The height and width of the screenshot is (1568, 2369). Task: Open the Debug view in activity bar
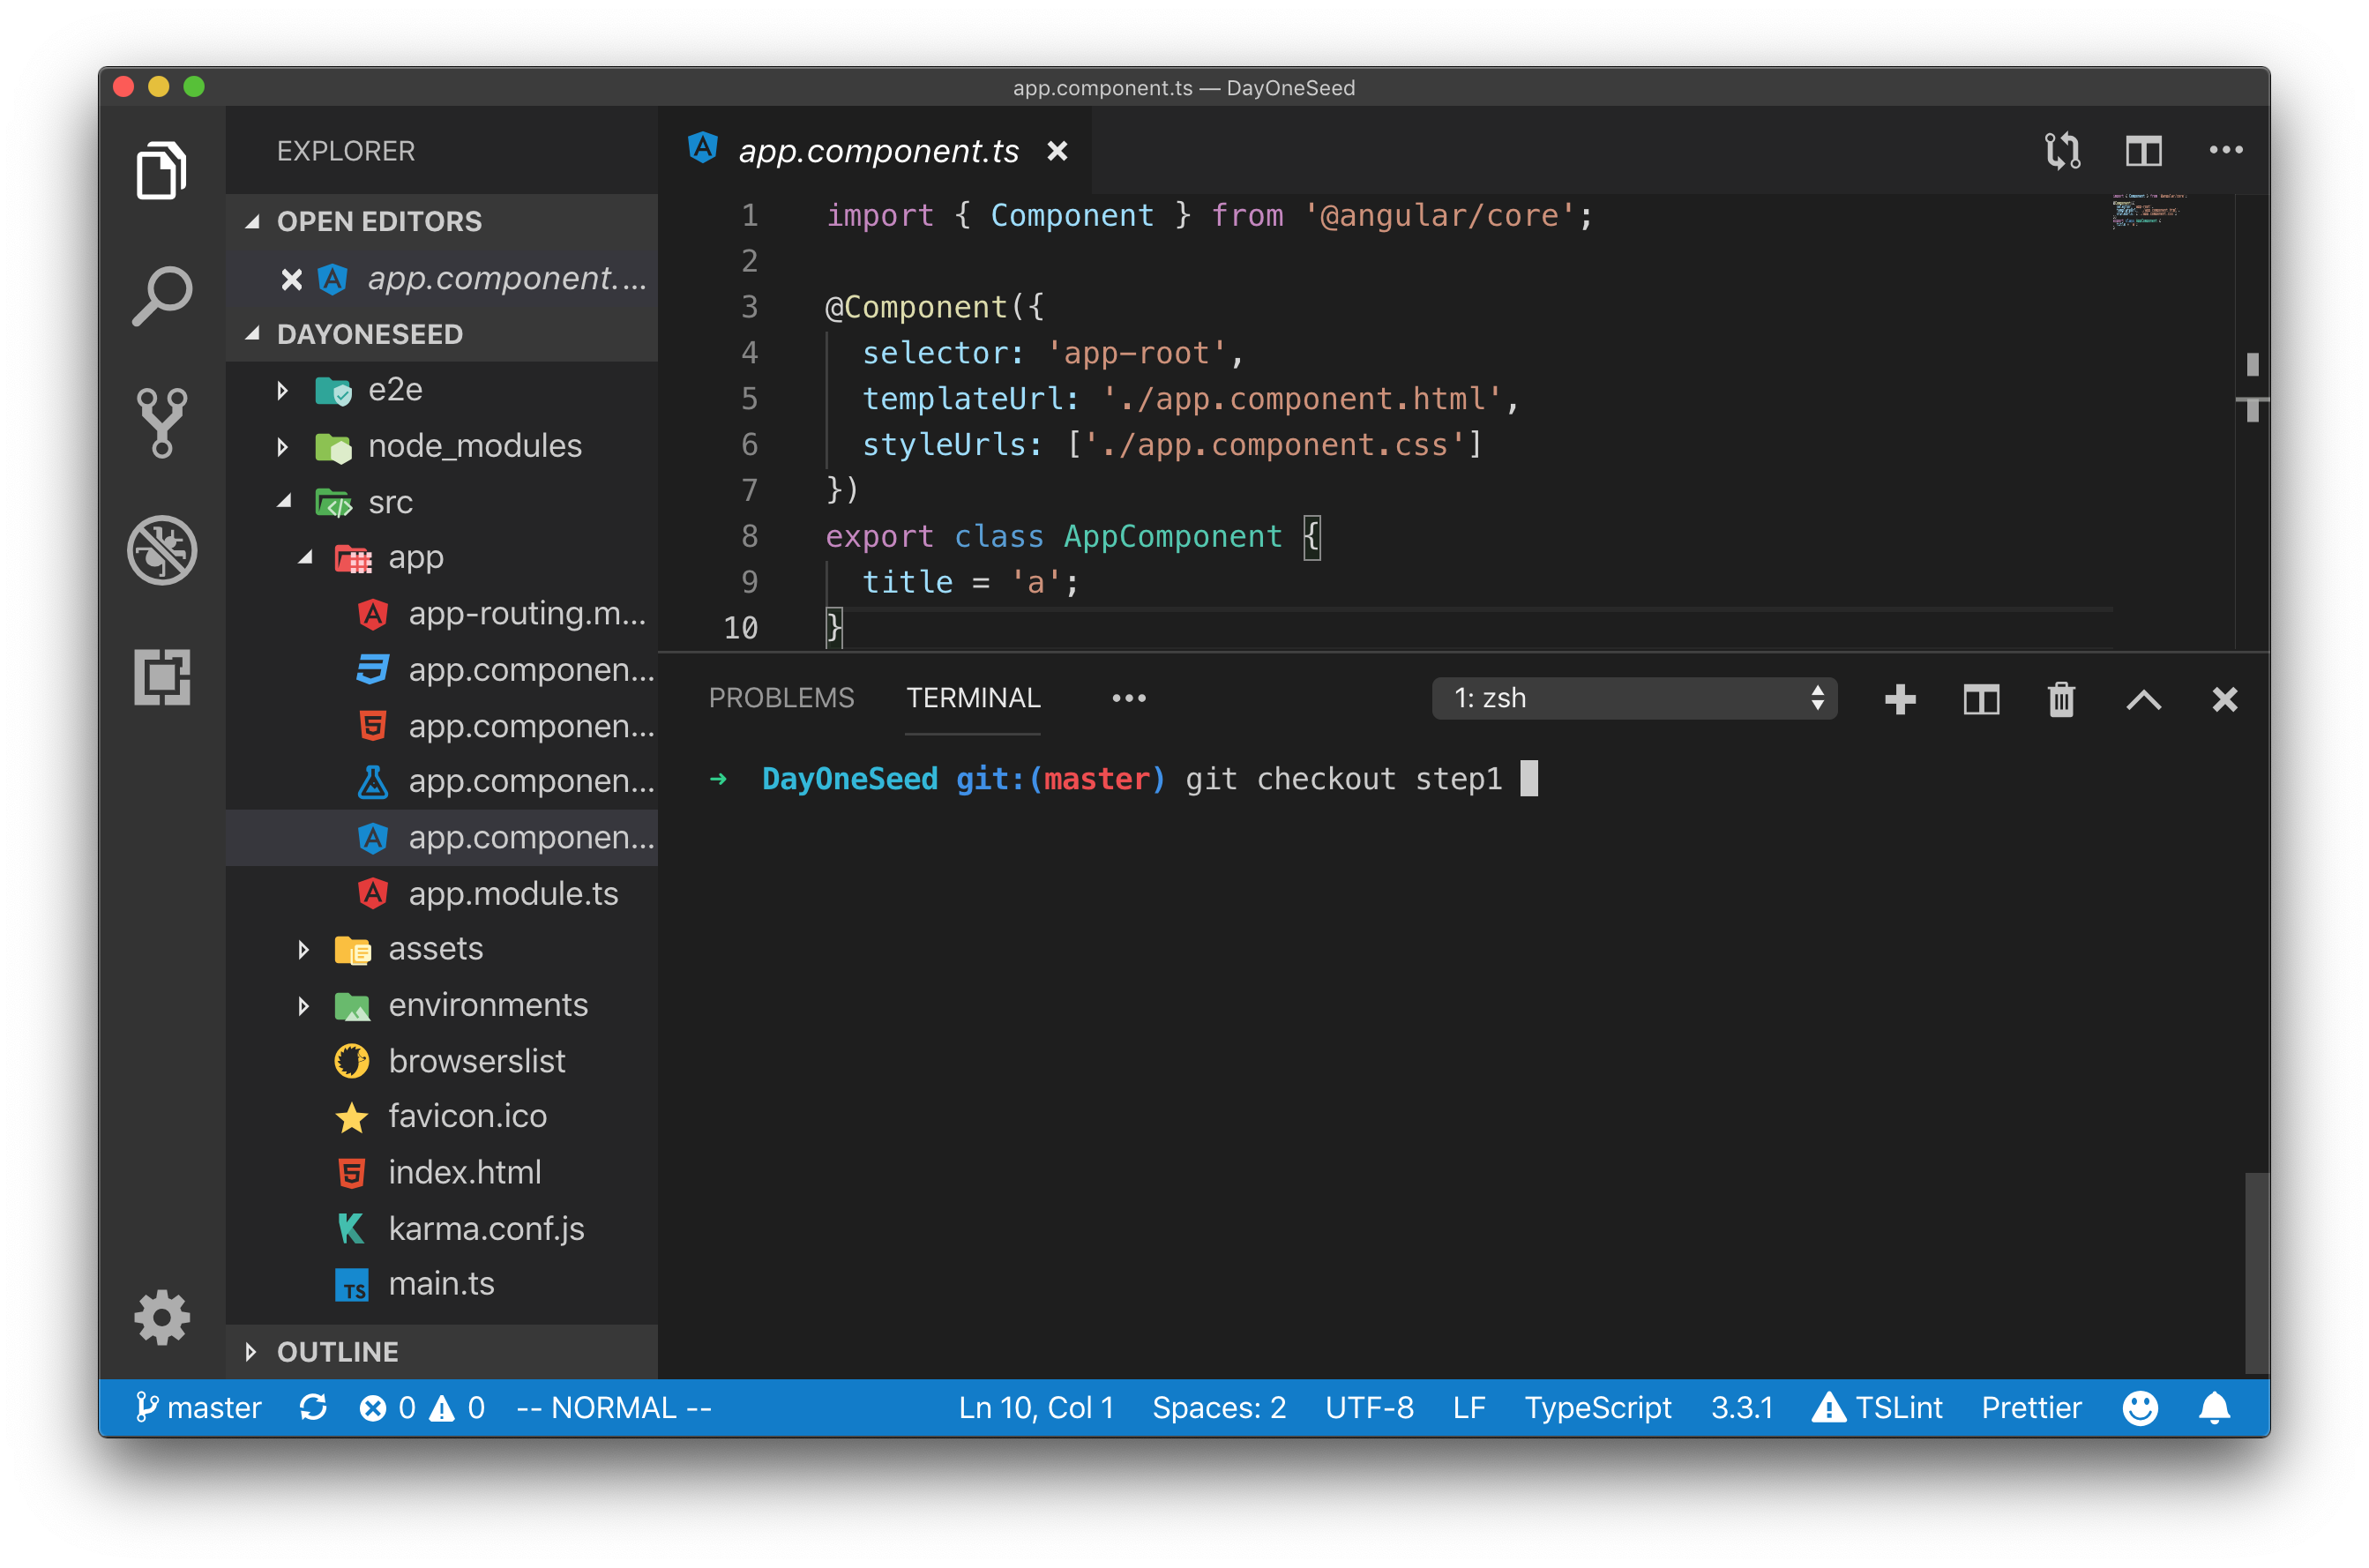161,550
